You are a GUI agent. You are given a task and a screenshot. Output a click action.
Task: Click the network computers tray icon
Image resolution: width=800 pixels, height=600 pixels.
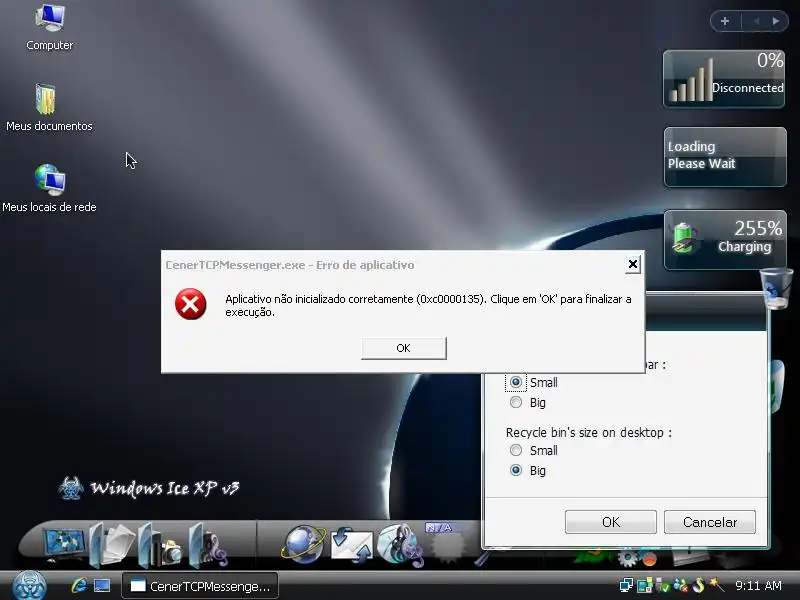coord(626,586)
